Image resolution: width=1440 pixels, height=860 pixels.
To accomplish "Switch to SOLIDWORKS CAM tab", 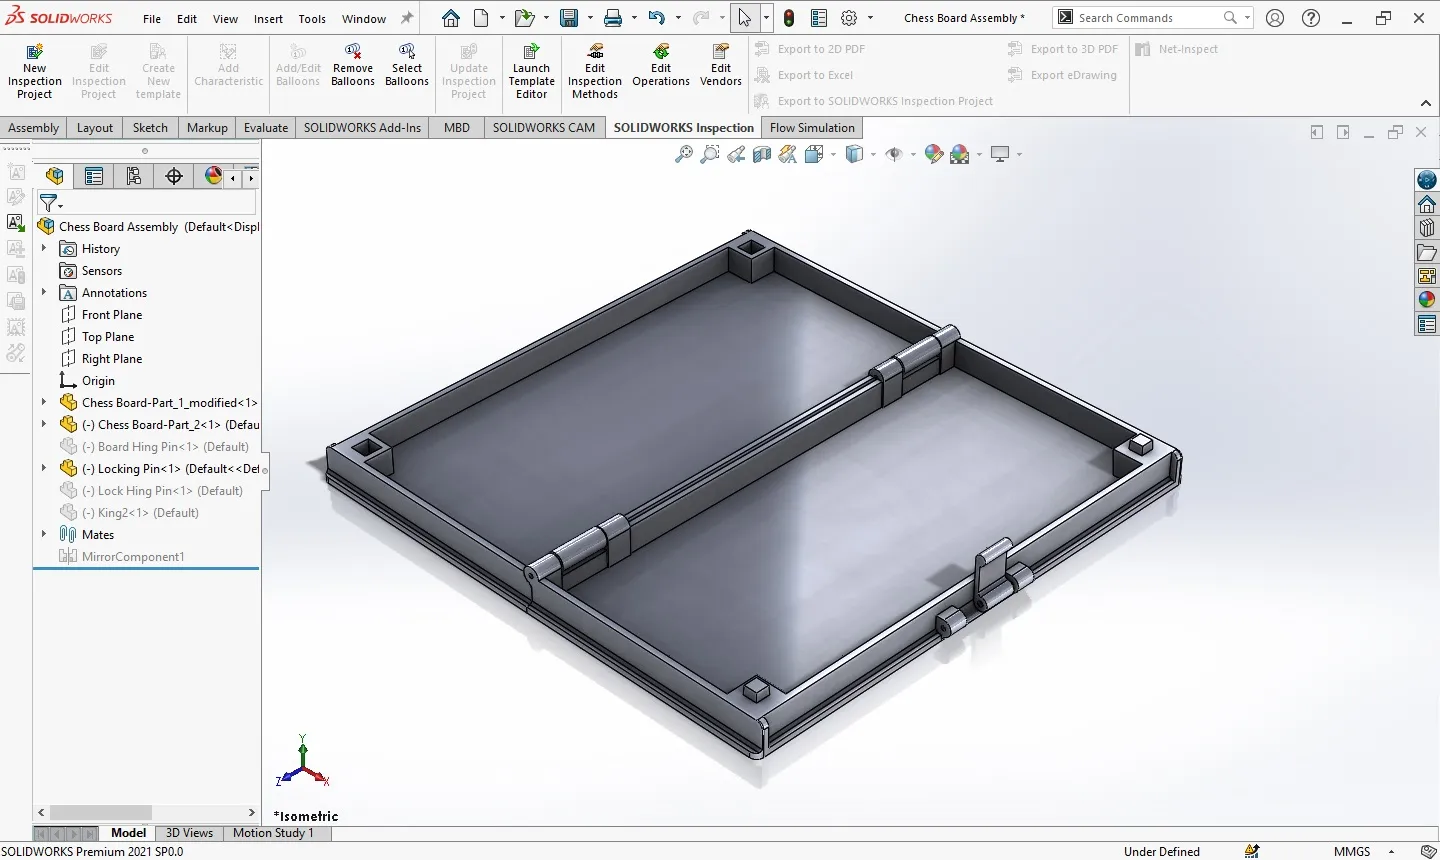I will pos(543,127).
